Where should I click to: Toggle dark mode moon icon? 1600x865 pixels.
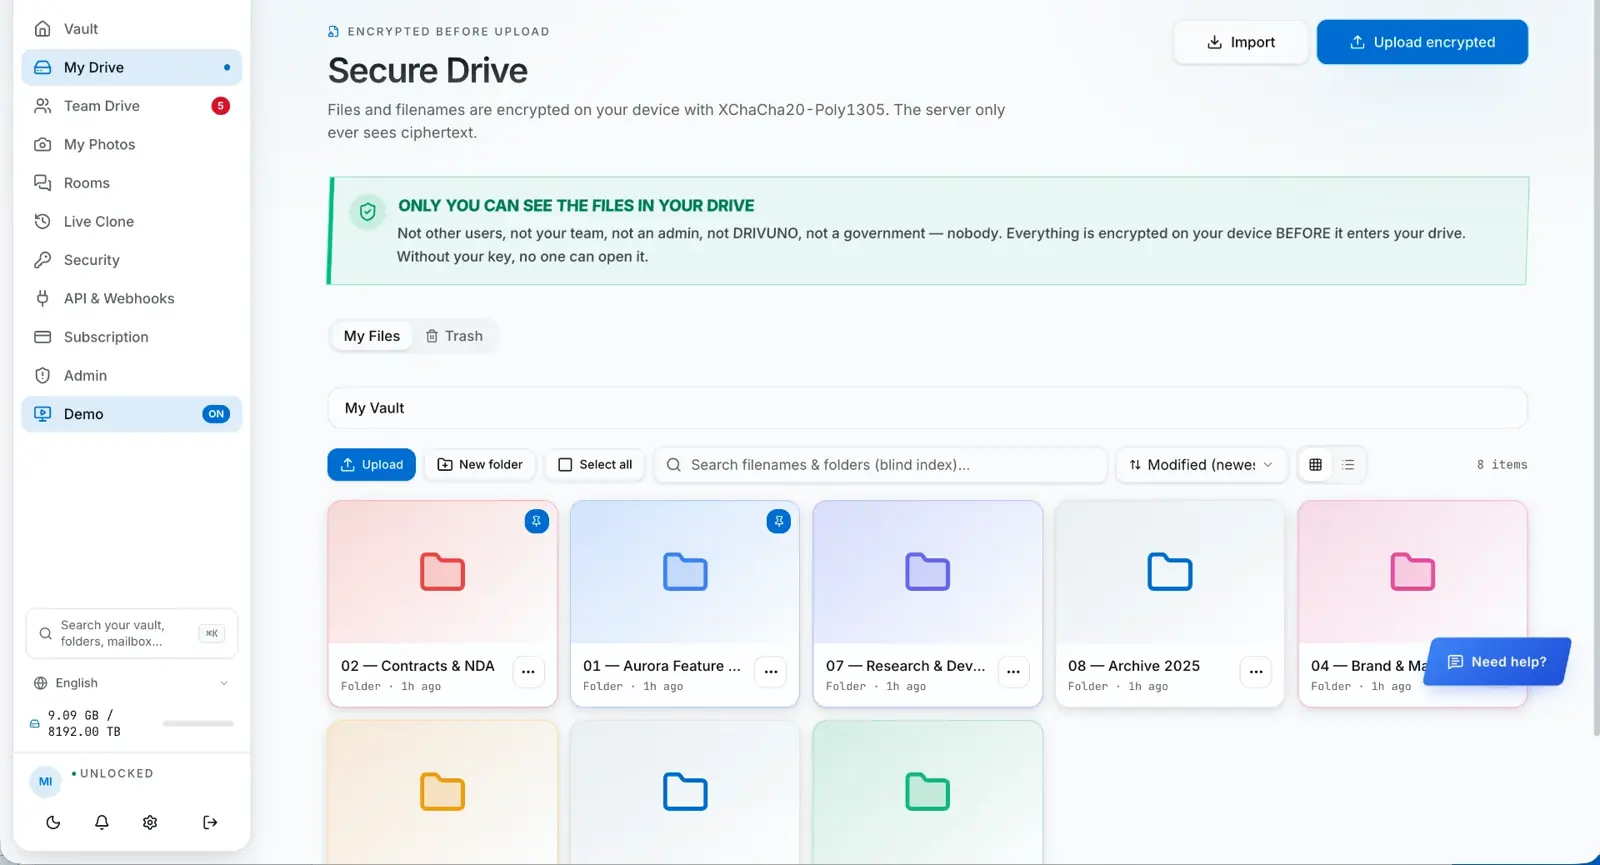pos(53,822)
